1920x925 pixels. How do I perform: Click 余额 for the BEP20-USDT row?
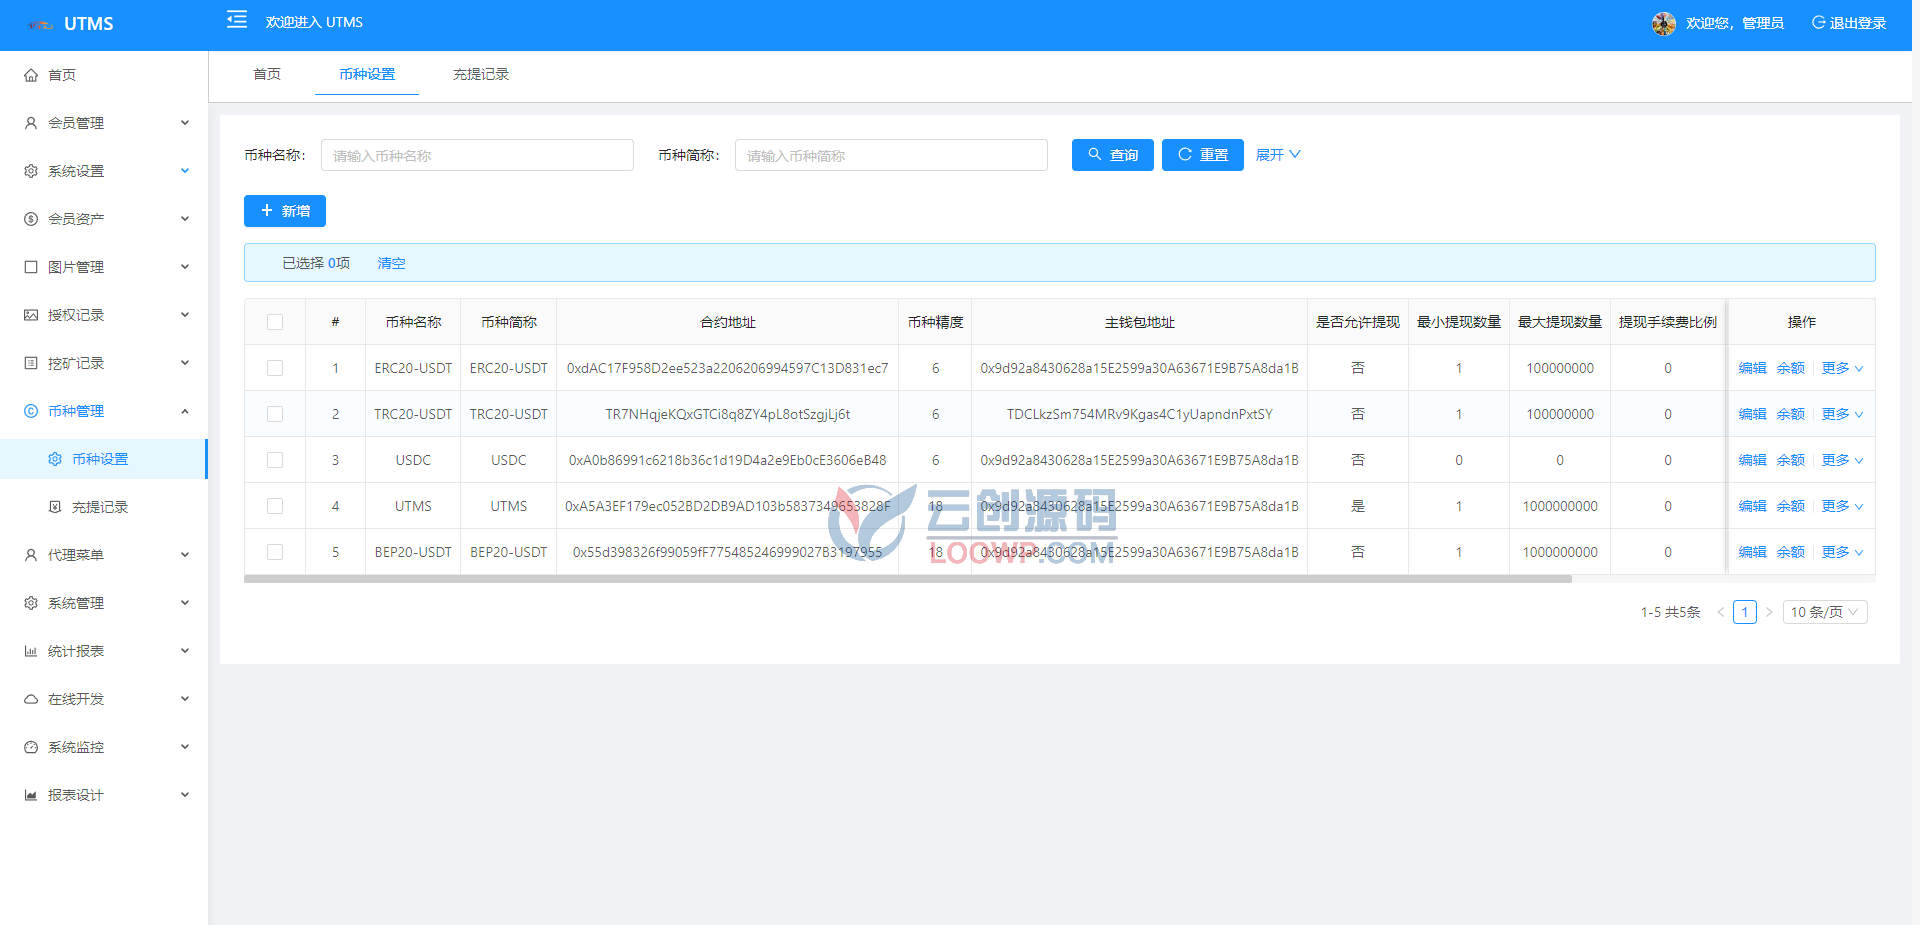[1790, 552]
